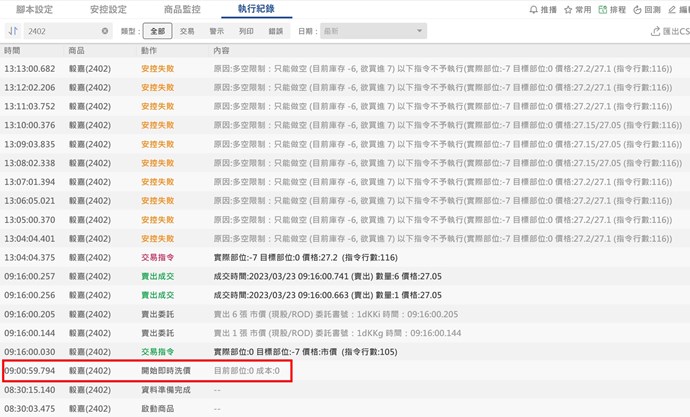Click the 回測 backtest icon
Image resolution: width=690 pixels, height=417 pixels.
[640, 9]
